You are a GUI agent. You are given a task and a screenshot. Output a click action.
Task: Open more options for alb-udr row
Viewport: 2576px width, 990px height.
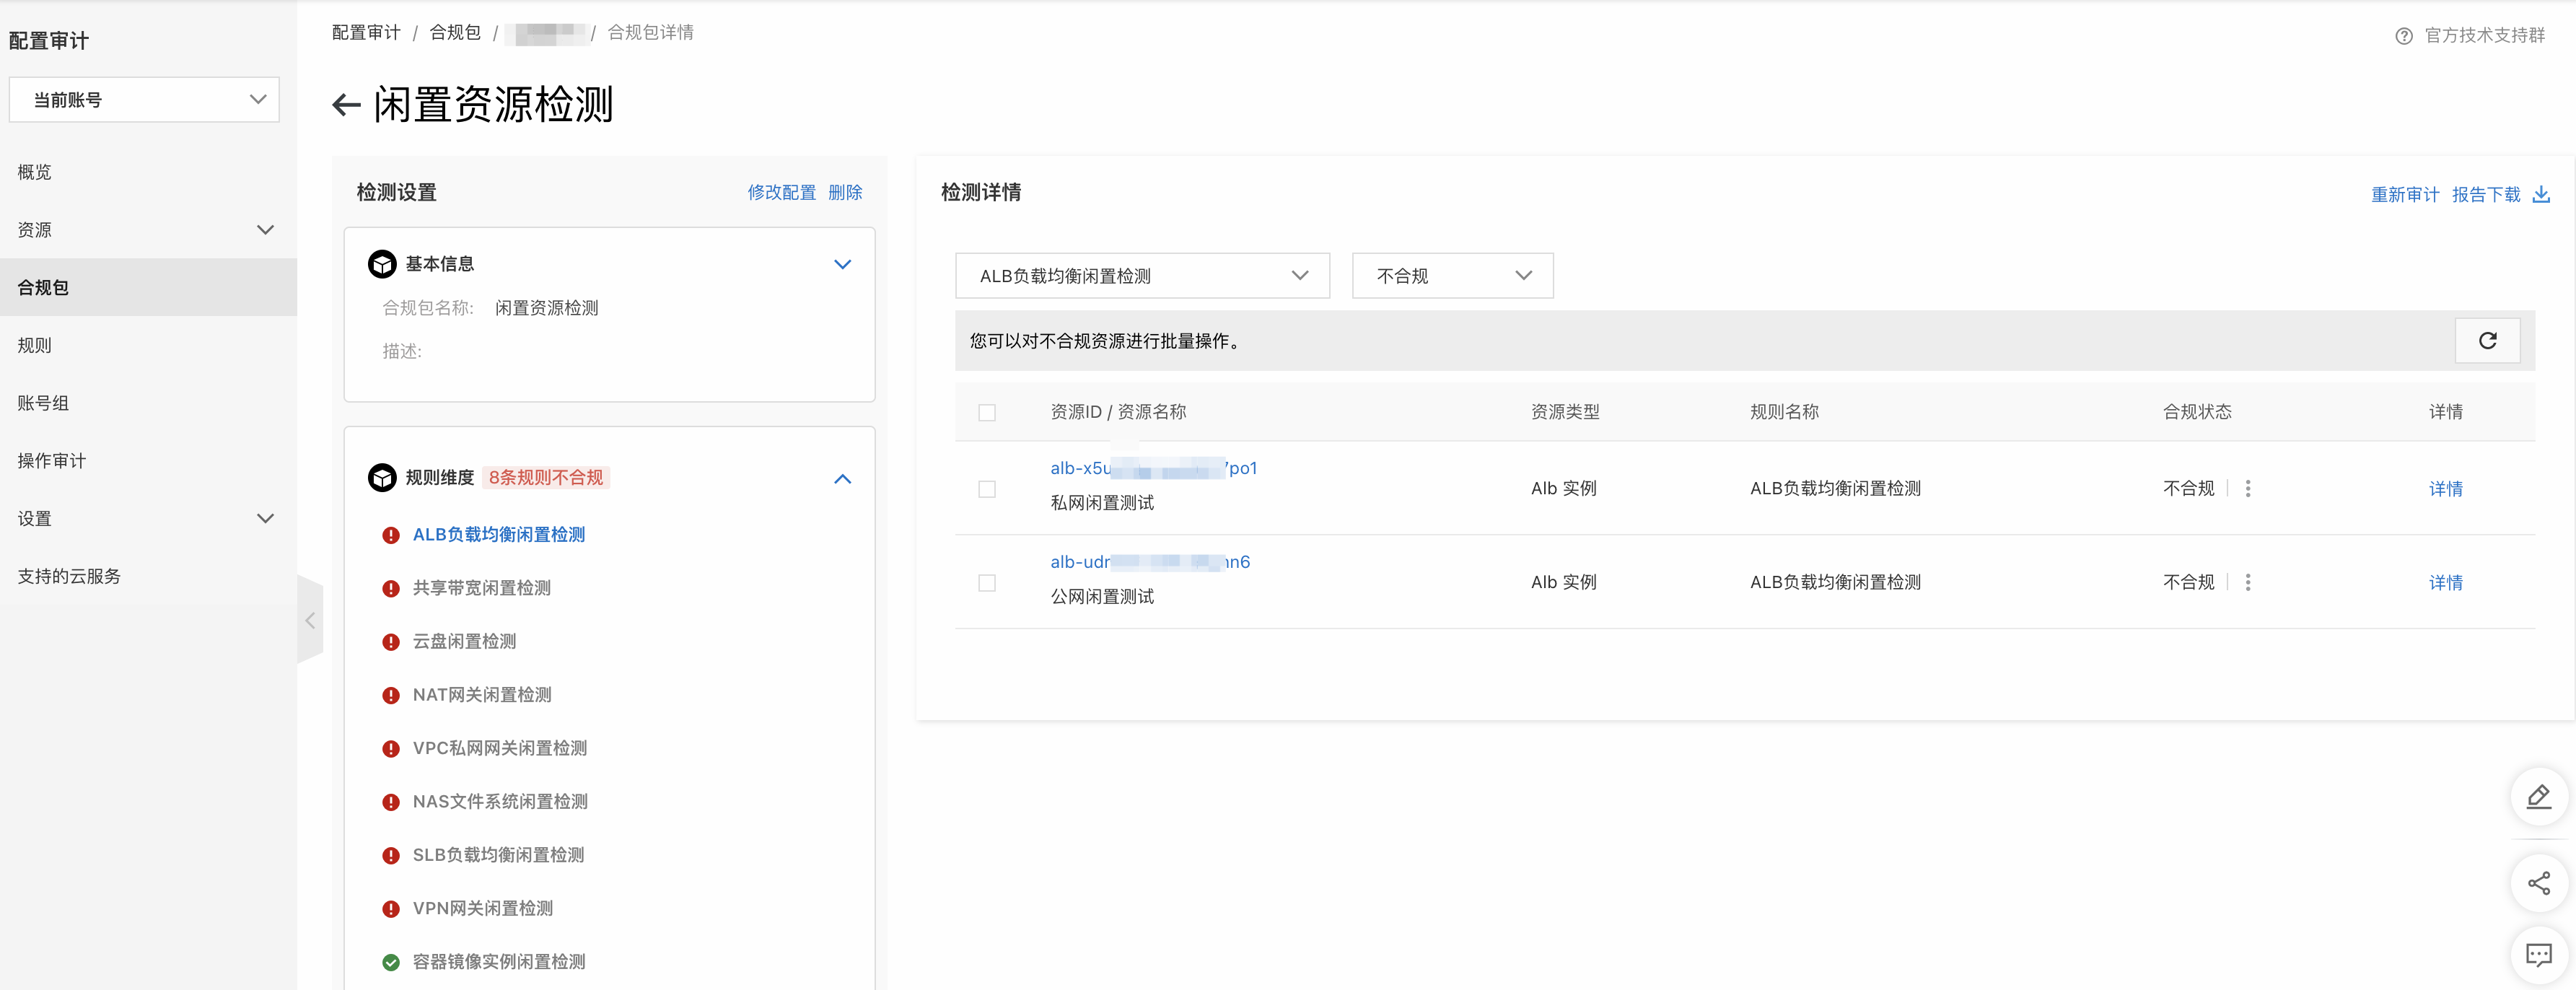click(x=2248, y=582)
